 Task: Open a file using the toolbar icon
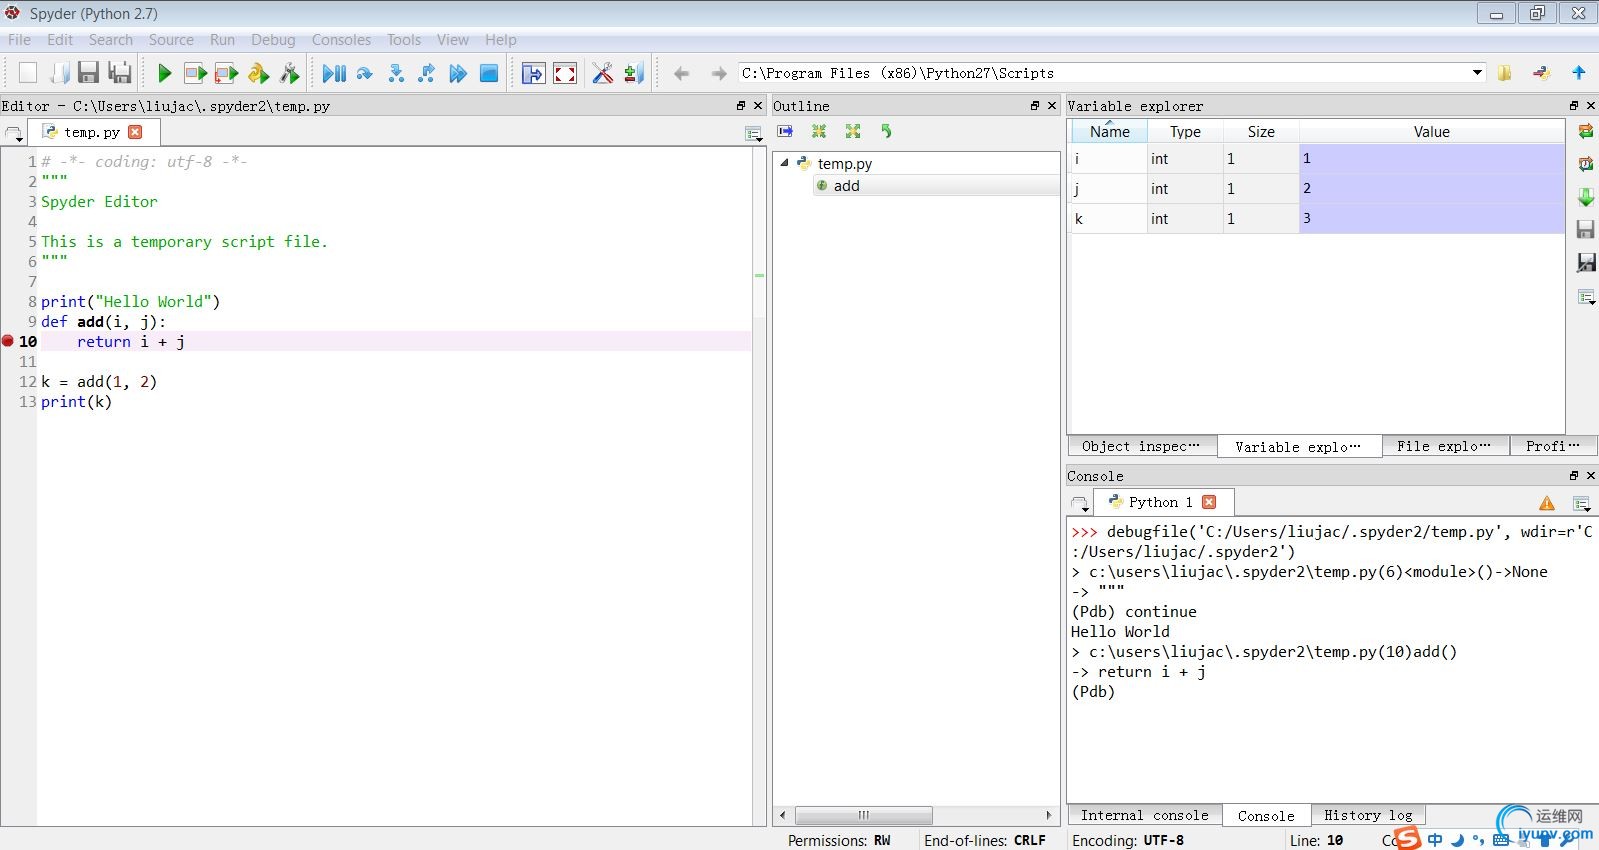coord(59,73)
